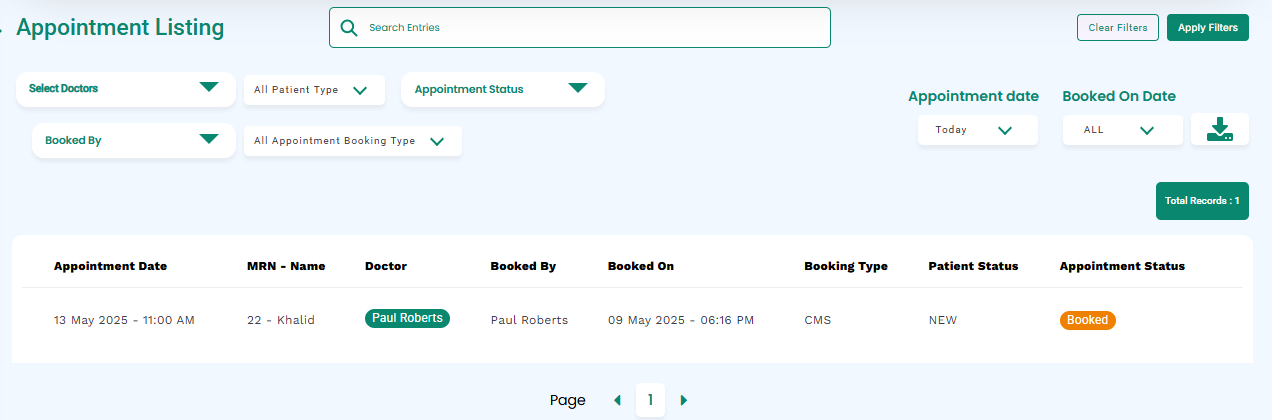Download the appointment list export icon
Image resolution: width=1272 pixels, height=420 pixels.
[1220, 129]
